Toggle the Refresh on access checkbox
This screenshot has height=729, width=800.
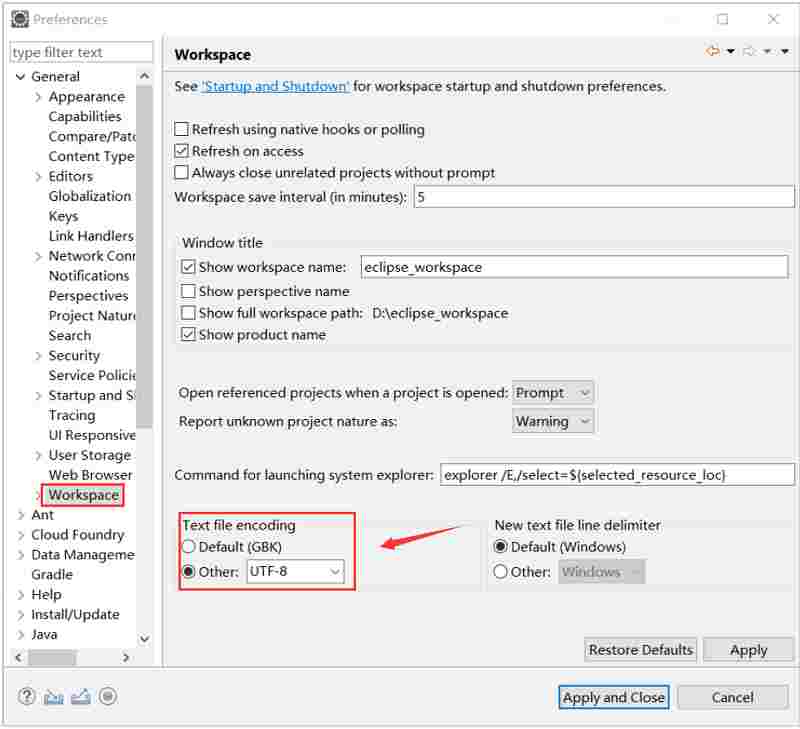pos(182,151)
